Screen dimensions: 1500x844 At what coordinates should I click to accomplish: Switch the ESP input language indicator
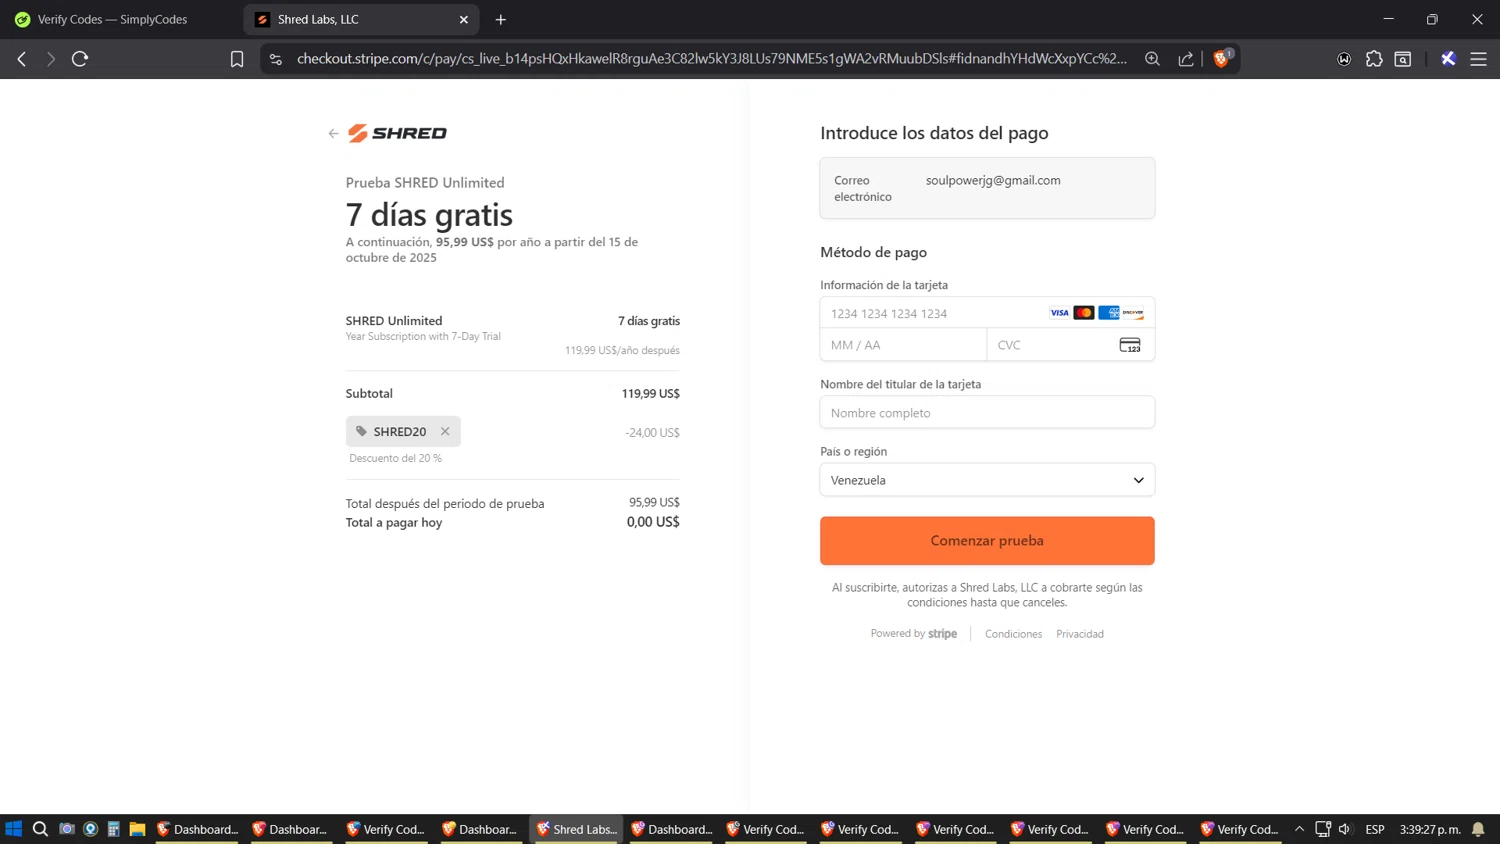pos(1375,829)
